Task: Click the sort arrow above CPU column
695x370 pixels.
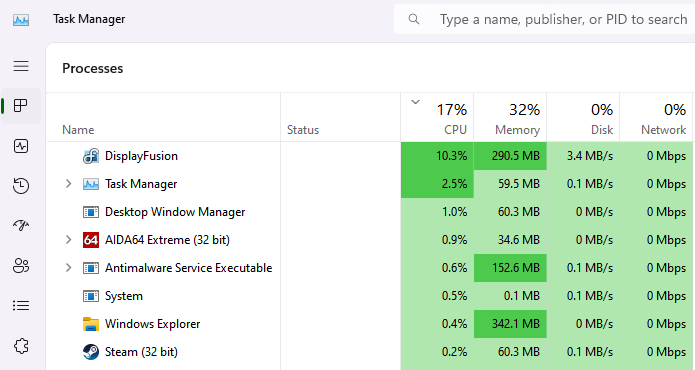Action: click(x=415, y=102)
